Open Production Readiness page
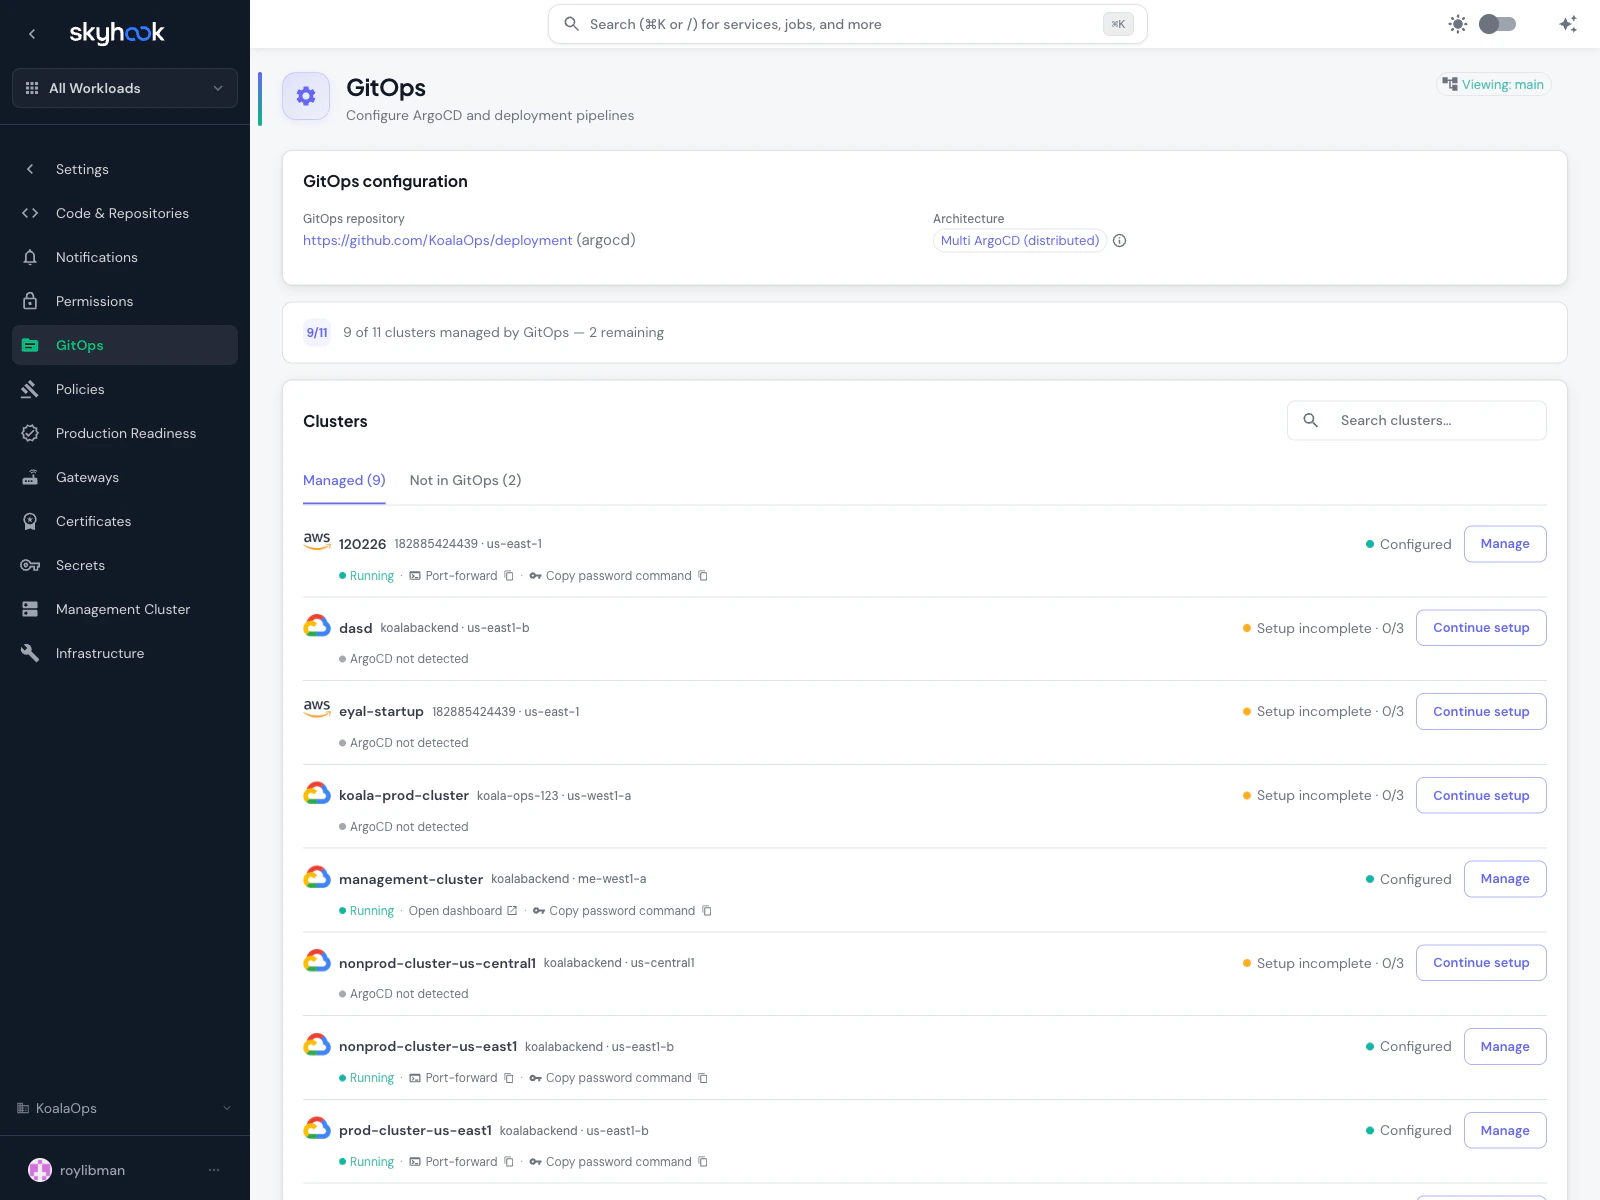Screen dimensions: 1600x1200 click(125, 433)
